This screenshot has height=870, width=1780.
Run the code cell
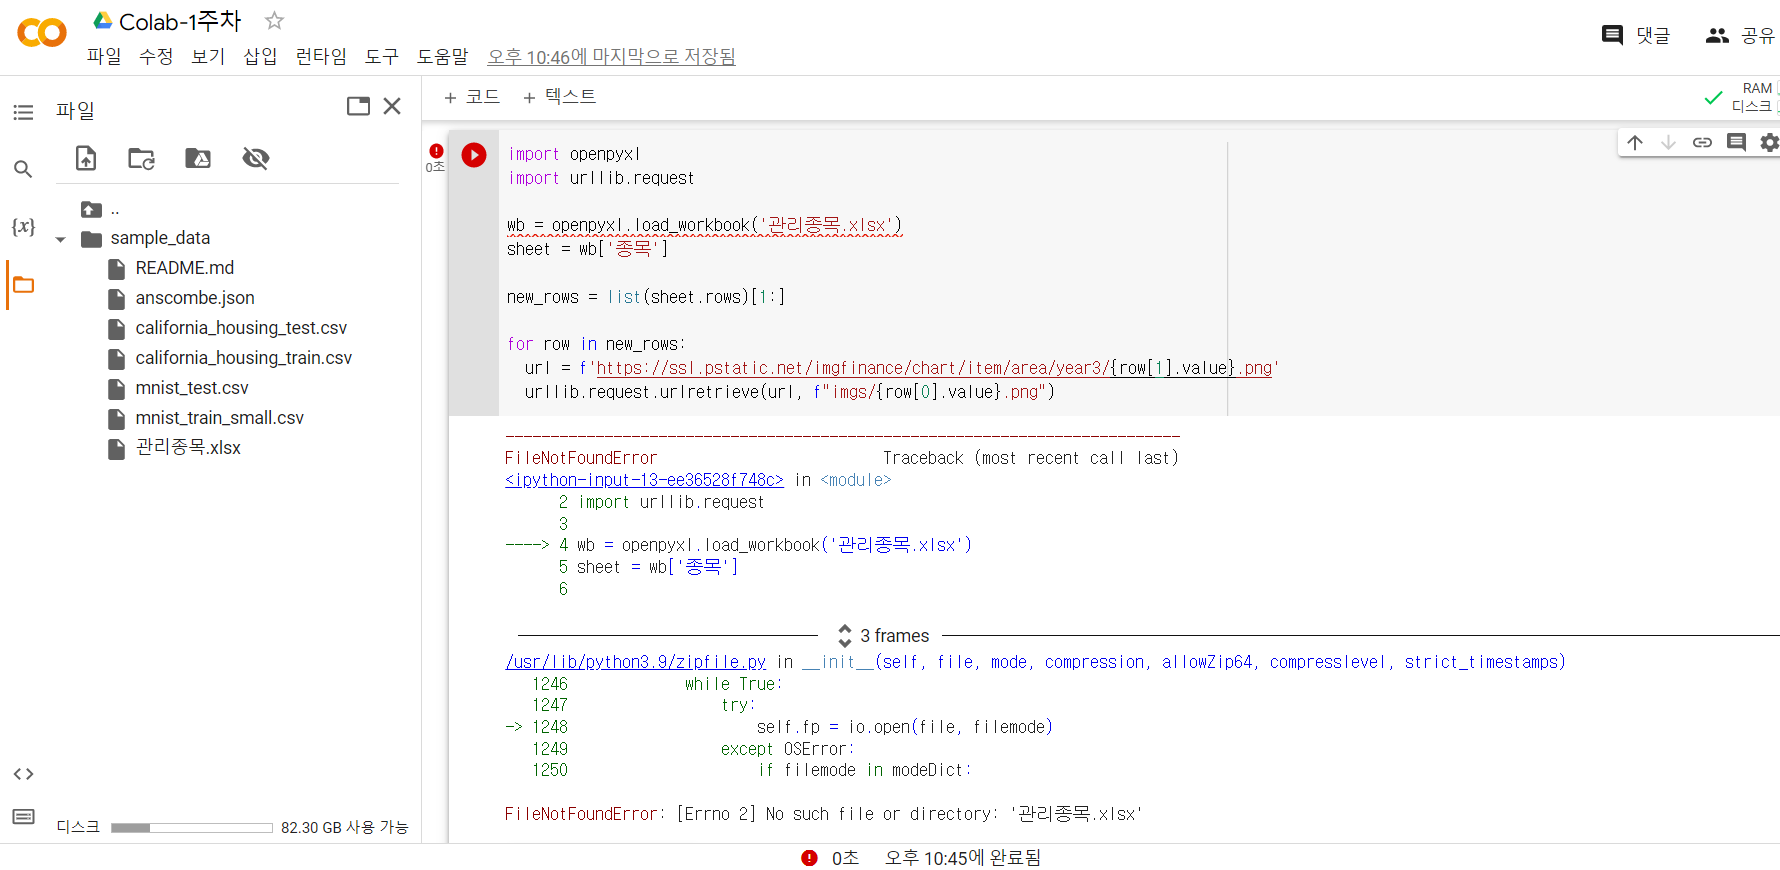click(474, 155)
